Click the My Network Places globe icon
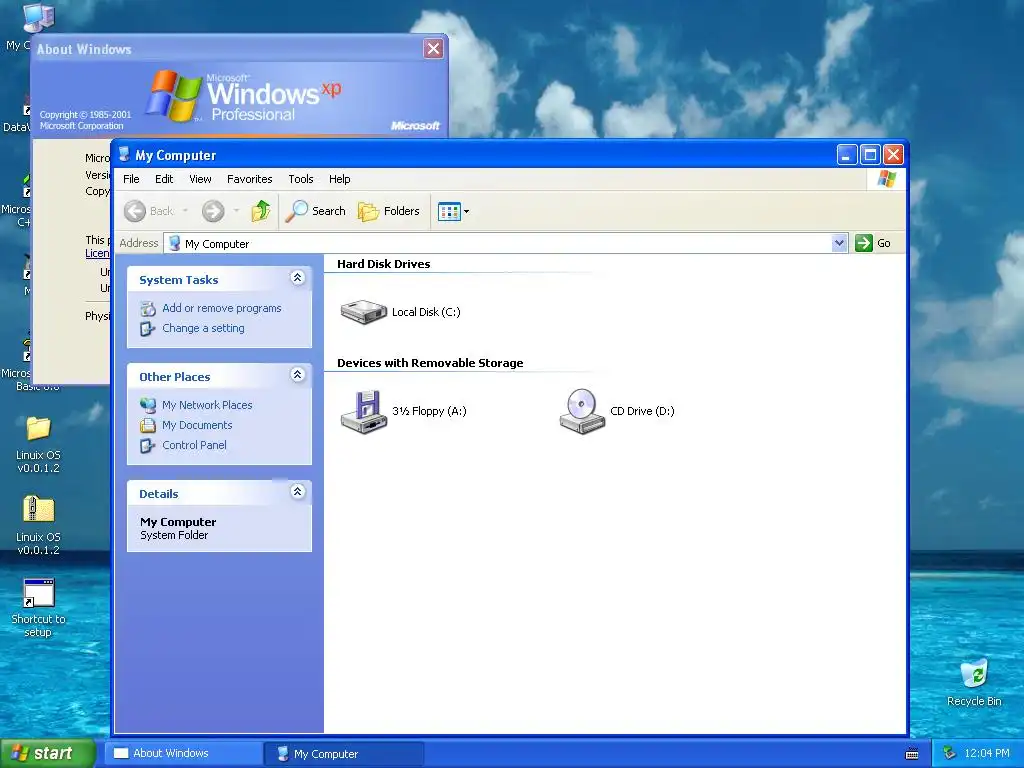 click(x=148, y=405)
